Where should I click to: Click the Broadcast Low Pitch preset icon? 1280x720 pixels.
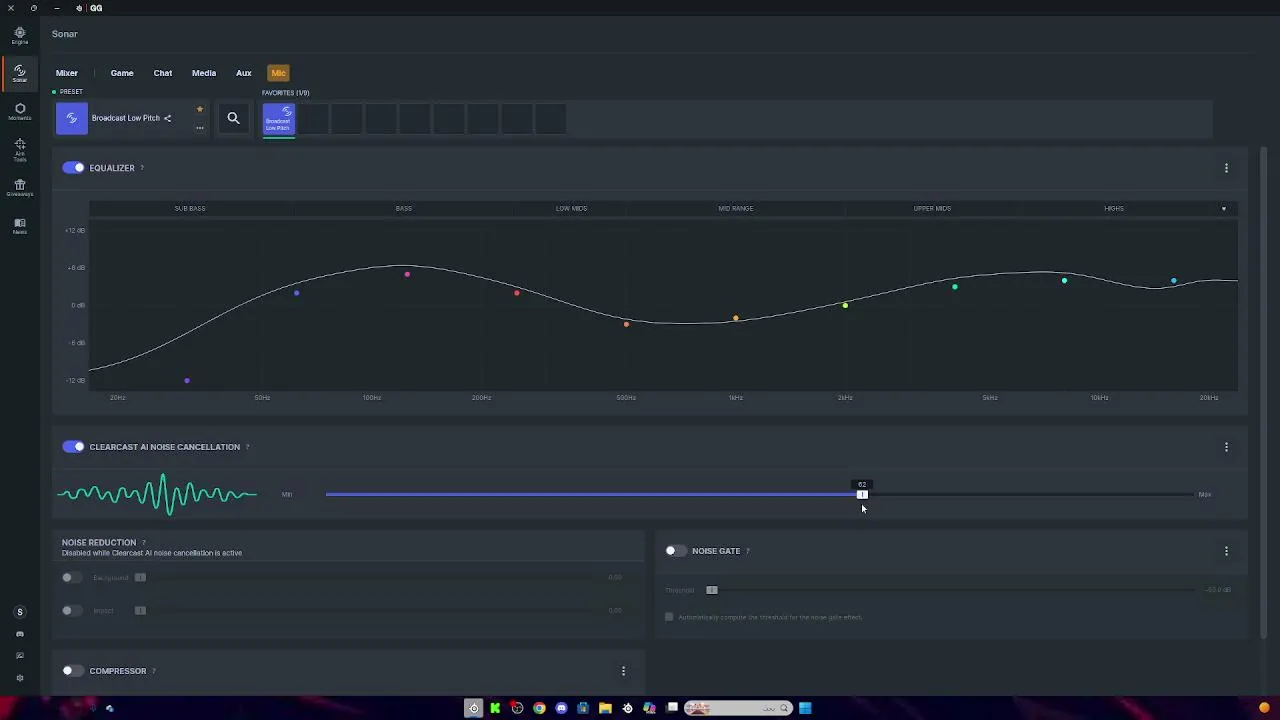click(x=71, y=118)
